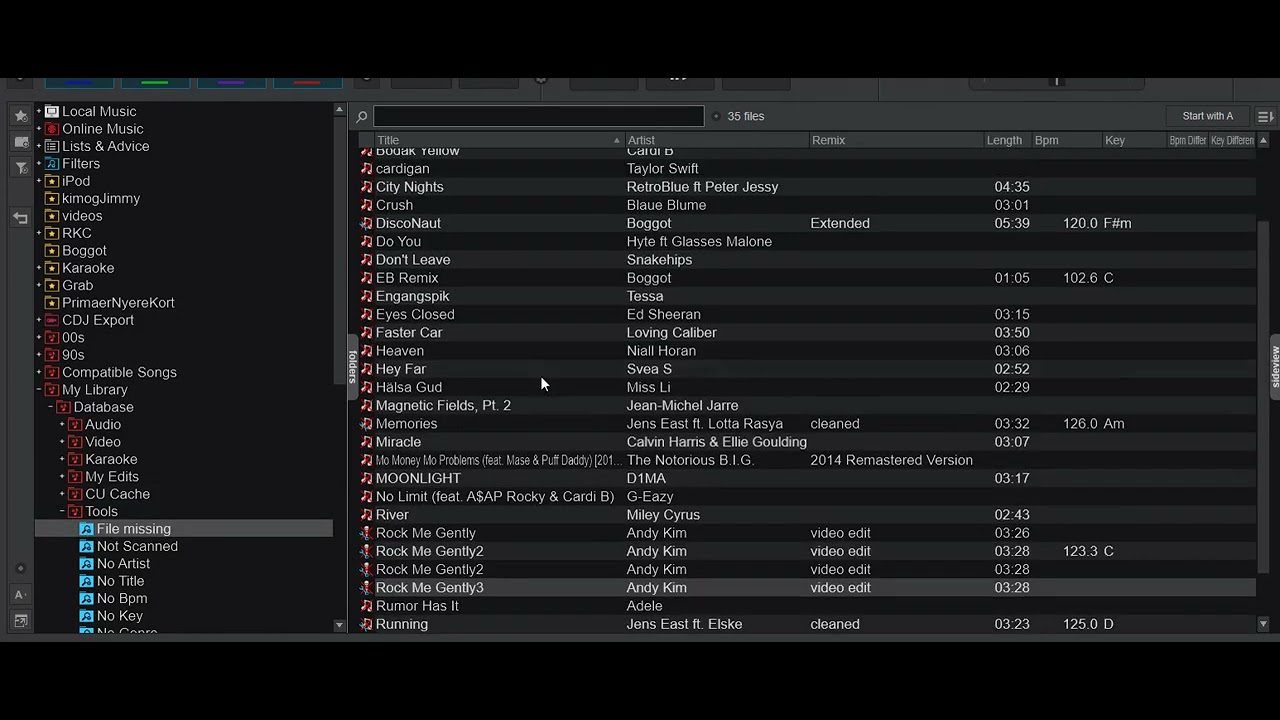1280x720 pixels.
Task: Click the music note icon for cardigan
Action: (366, 169)
